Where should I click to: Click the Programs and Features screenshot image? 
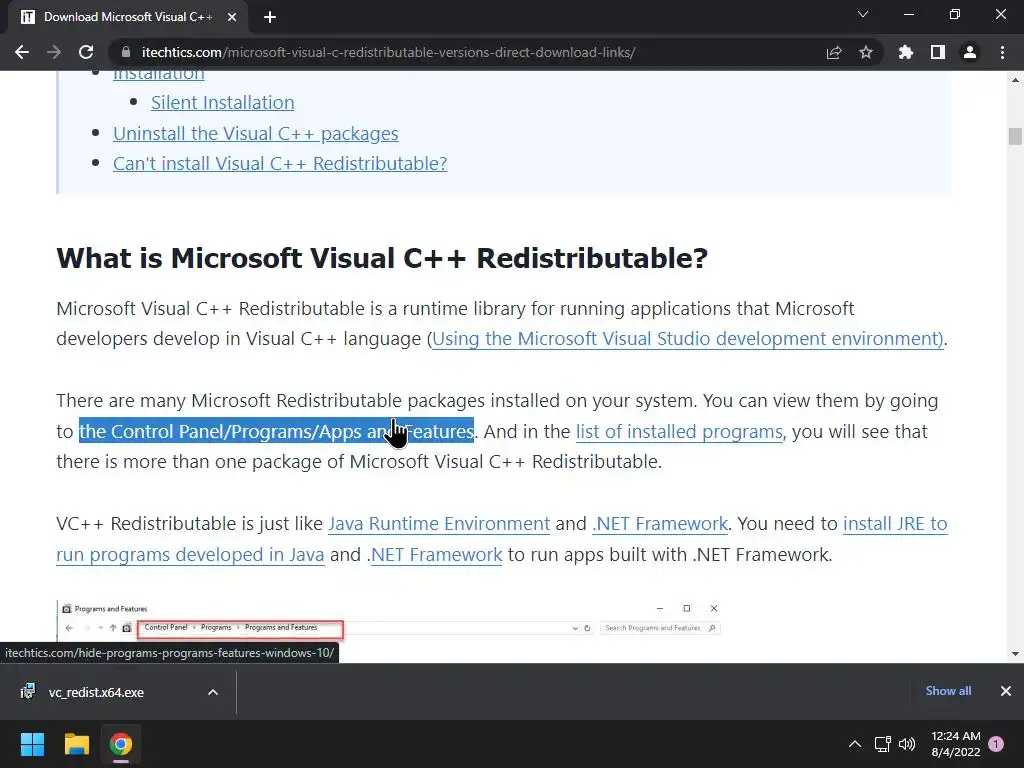click(389, 620)
